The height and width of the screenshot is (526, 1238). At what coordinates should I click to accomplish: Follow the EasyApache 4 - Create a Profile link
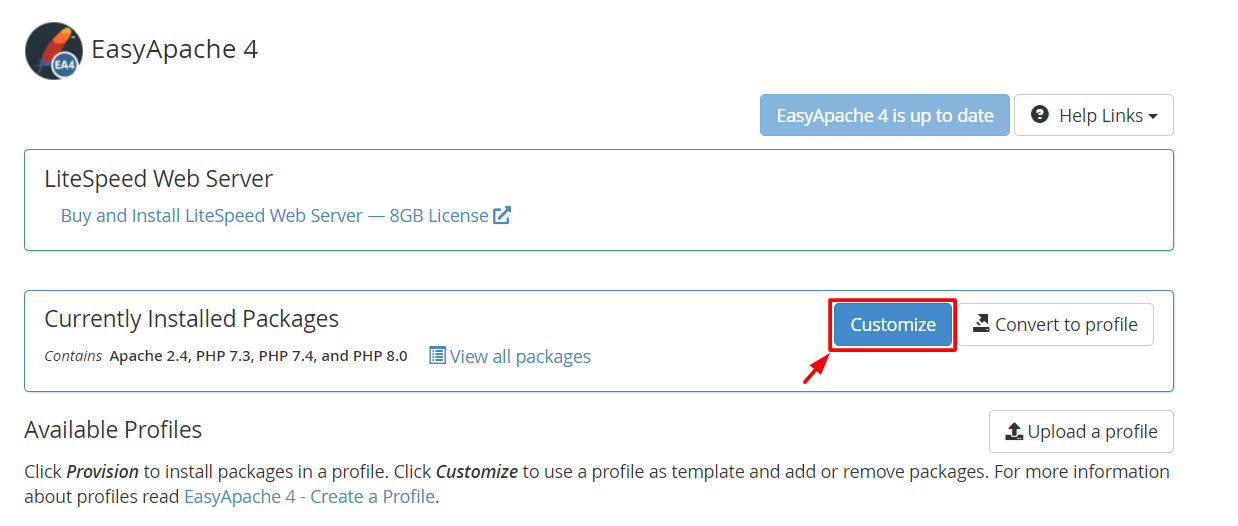coord(309,496)
